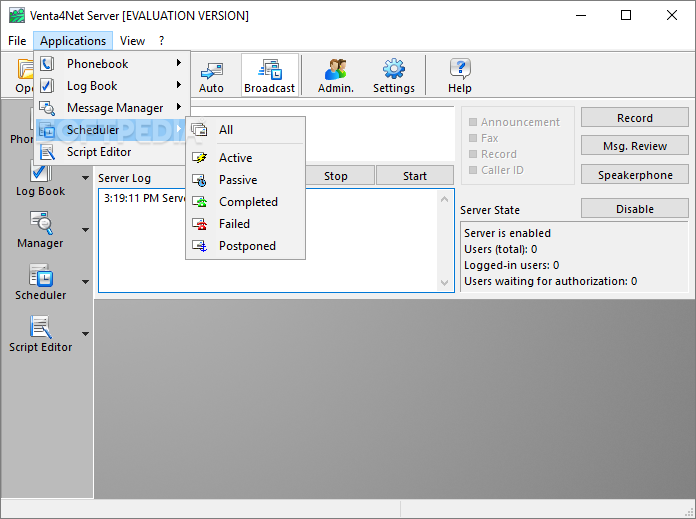Click the 'Logged-in users: 0' line
Screen dimensions: 696x519
[511, 265]
